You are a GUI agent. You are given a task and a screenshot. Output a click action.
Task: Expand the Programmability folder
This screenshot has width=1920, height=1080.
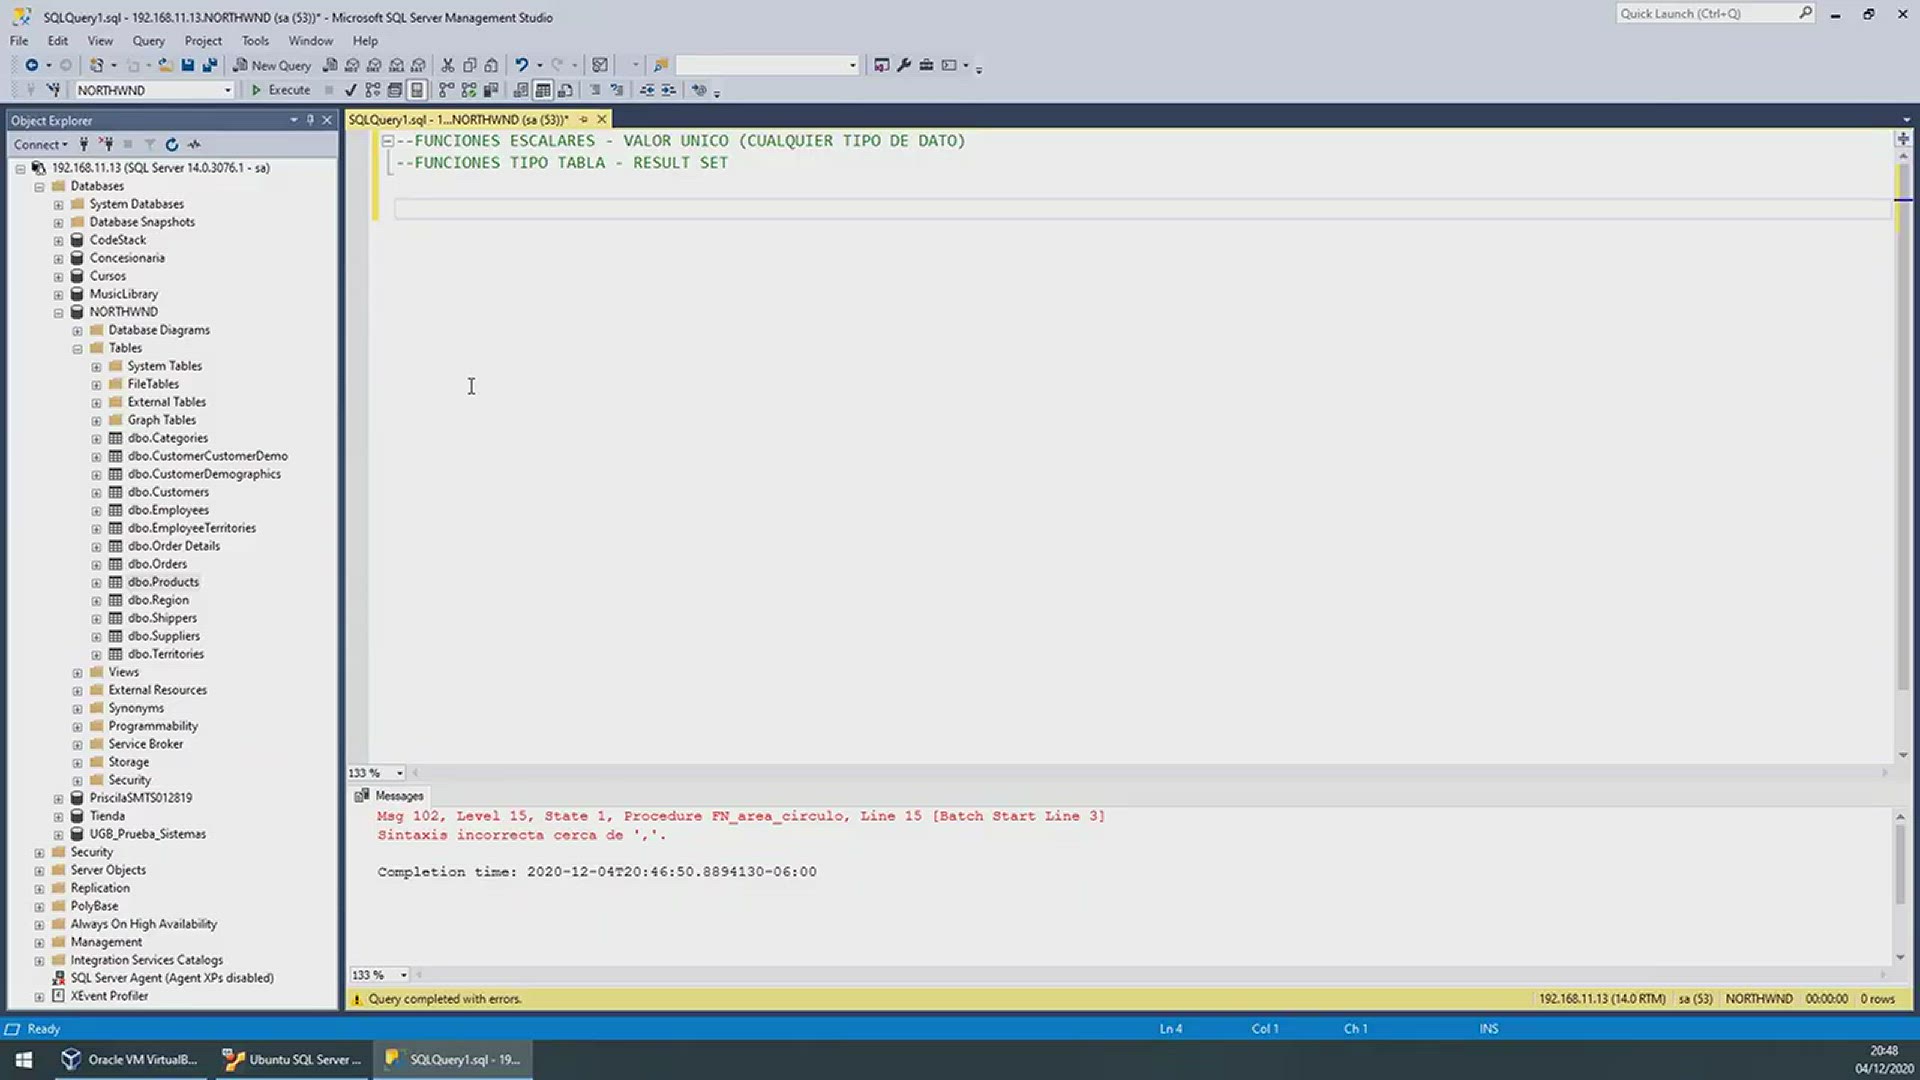77,727
